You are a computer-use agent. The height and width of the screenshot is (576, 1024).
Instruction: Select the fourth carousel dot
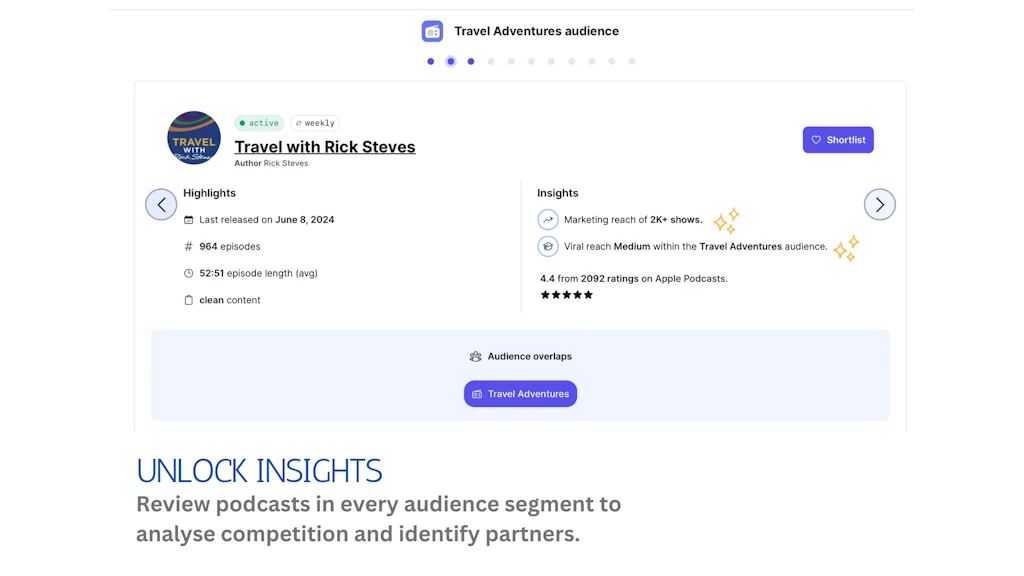(491, 61)
